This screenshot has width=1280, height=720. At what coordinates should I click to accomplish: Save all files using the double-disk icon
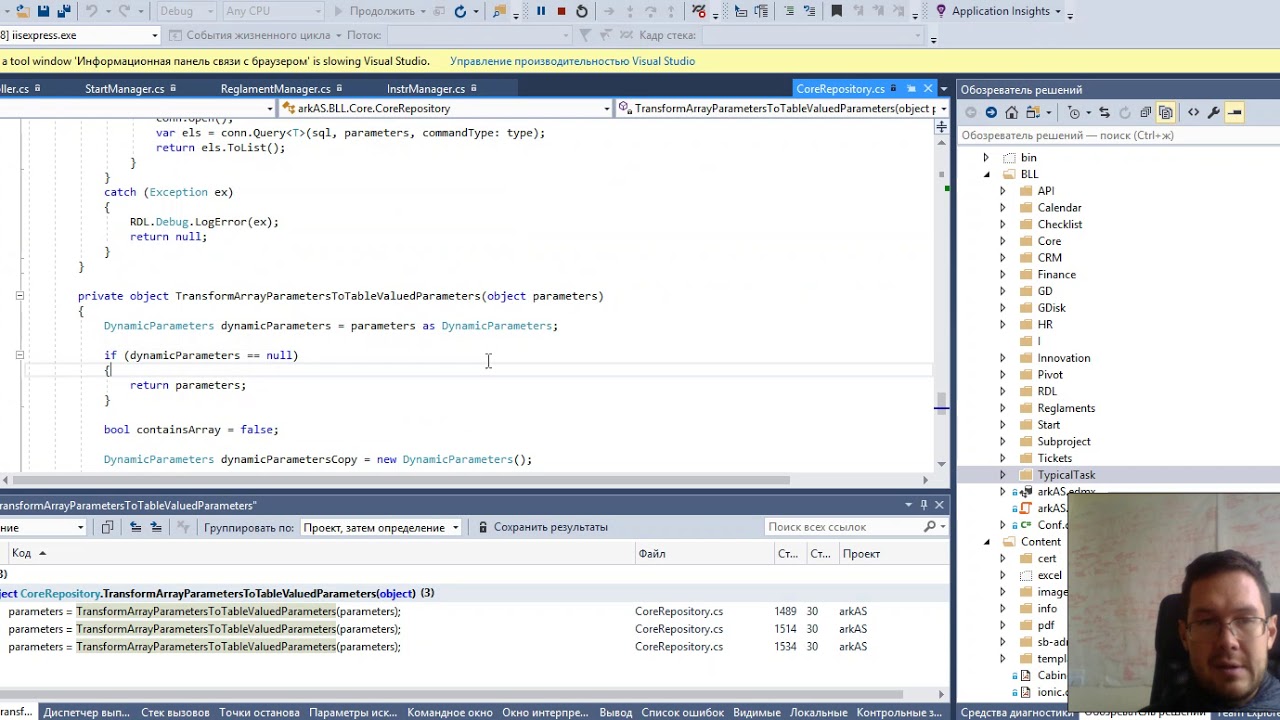(x=65, y=11)
